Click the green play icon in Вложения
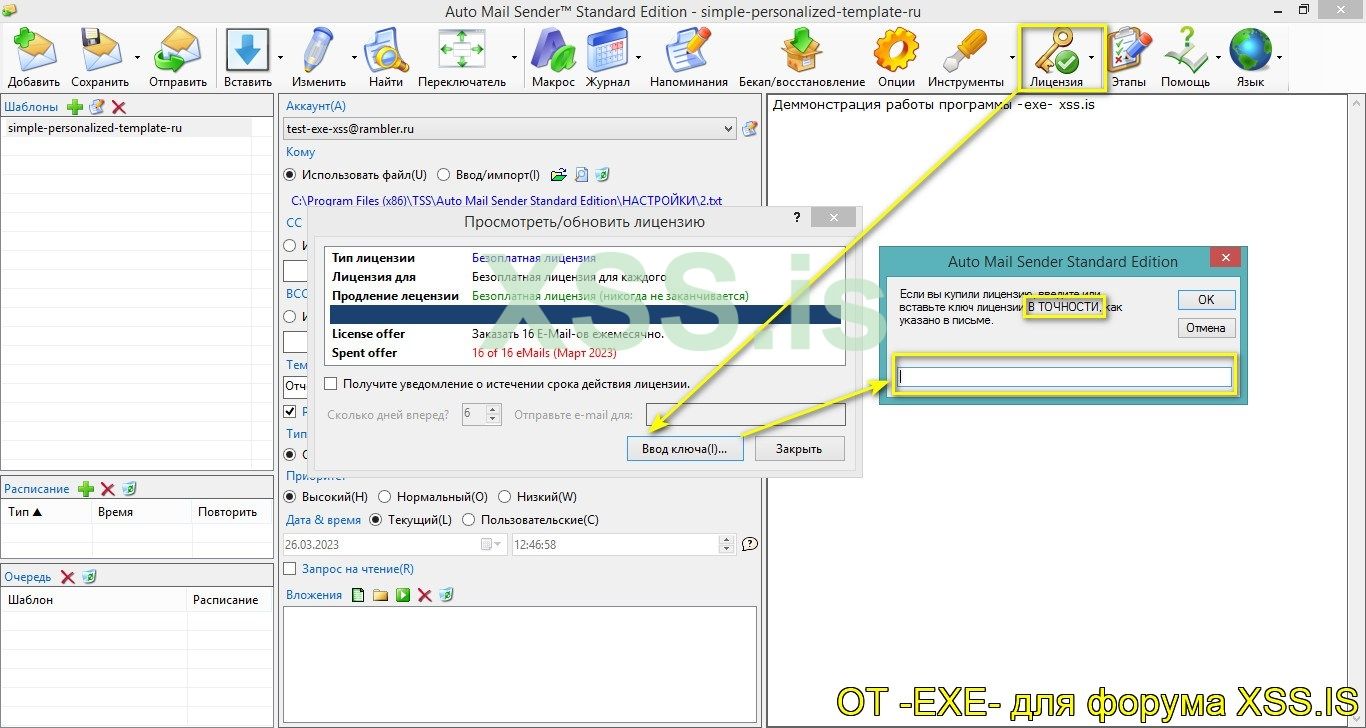The width and height of the screenshot is (1366, 728). click(x=402, y=595)
